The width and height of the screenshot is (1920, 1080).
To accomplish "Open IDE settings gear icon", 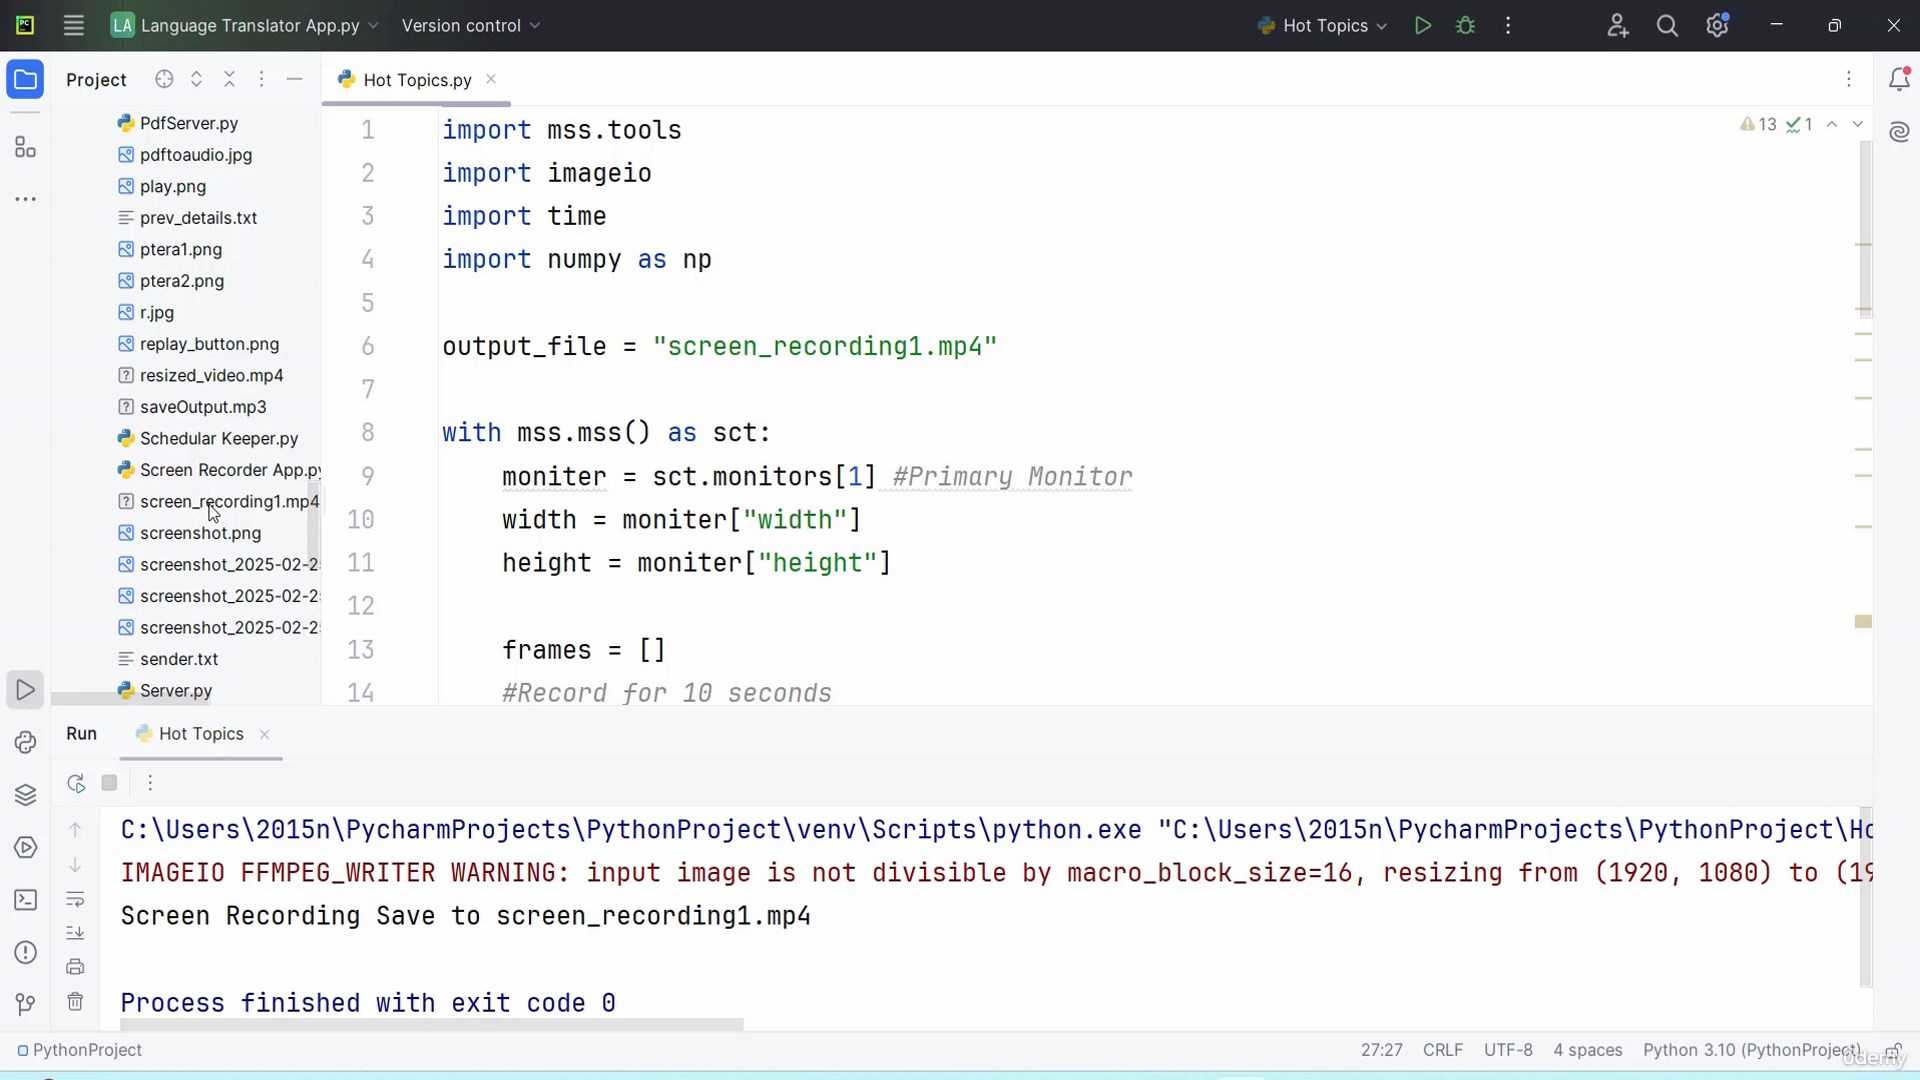I will click(1717, 26).
